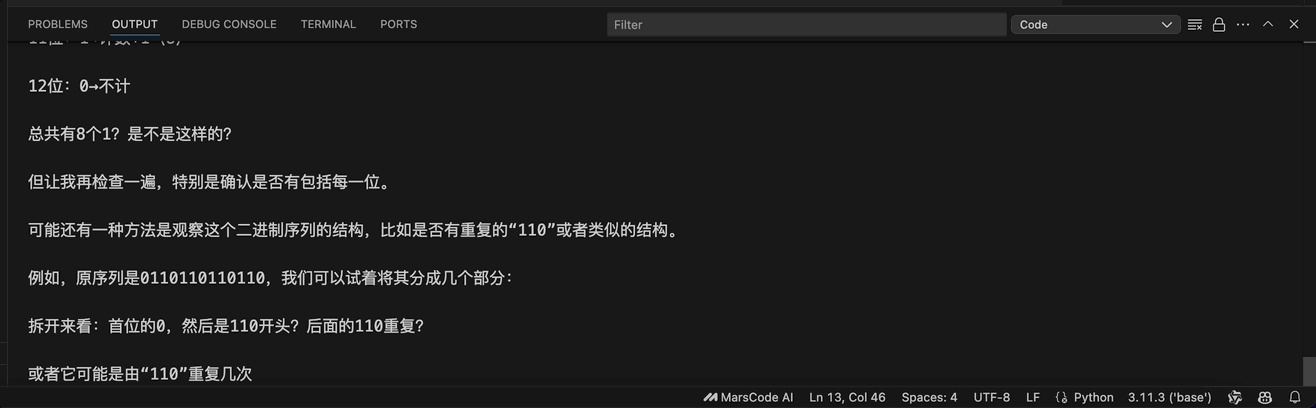Open the notifications bell in status bar

1295,397
